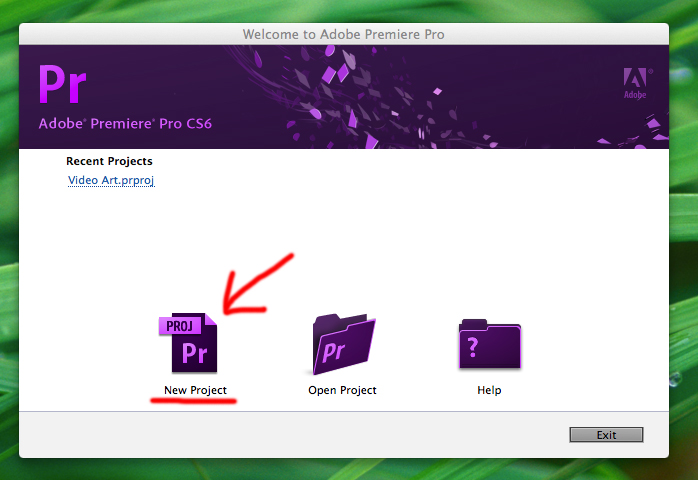Screen dimensions: 698x480
Task: Click the Welcome to Adobe Premiere Pro title bar
Action: pos(344,34)
